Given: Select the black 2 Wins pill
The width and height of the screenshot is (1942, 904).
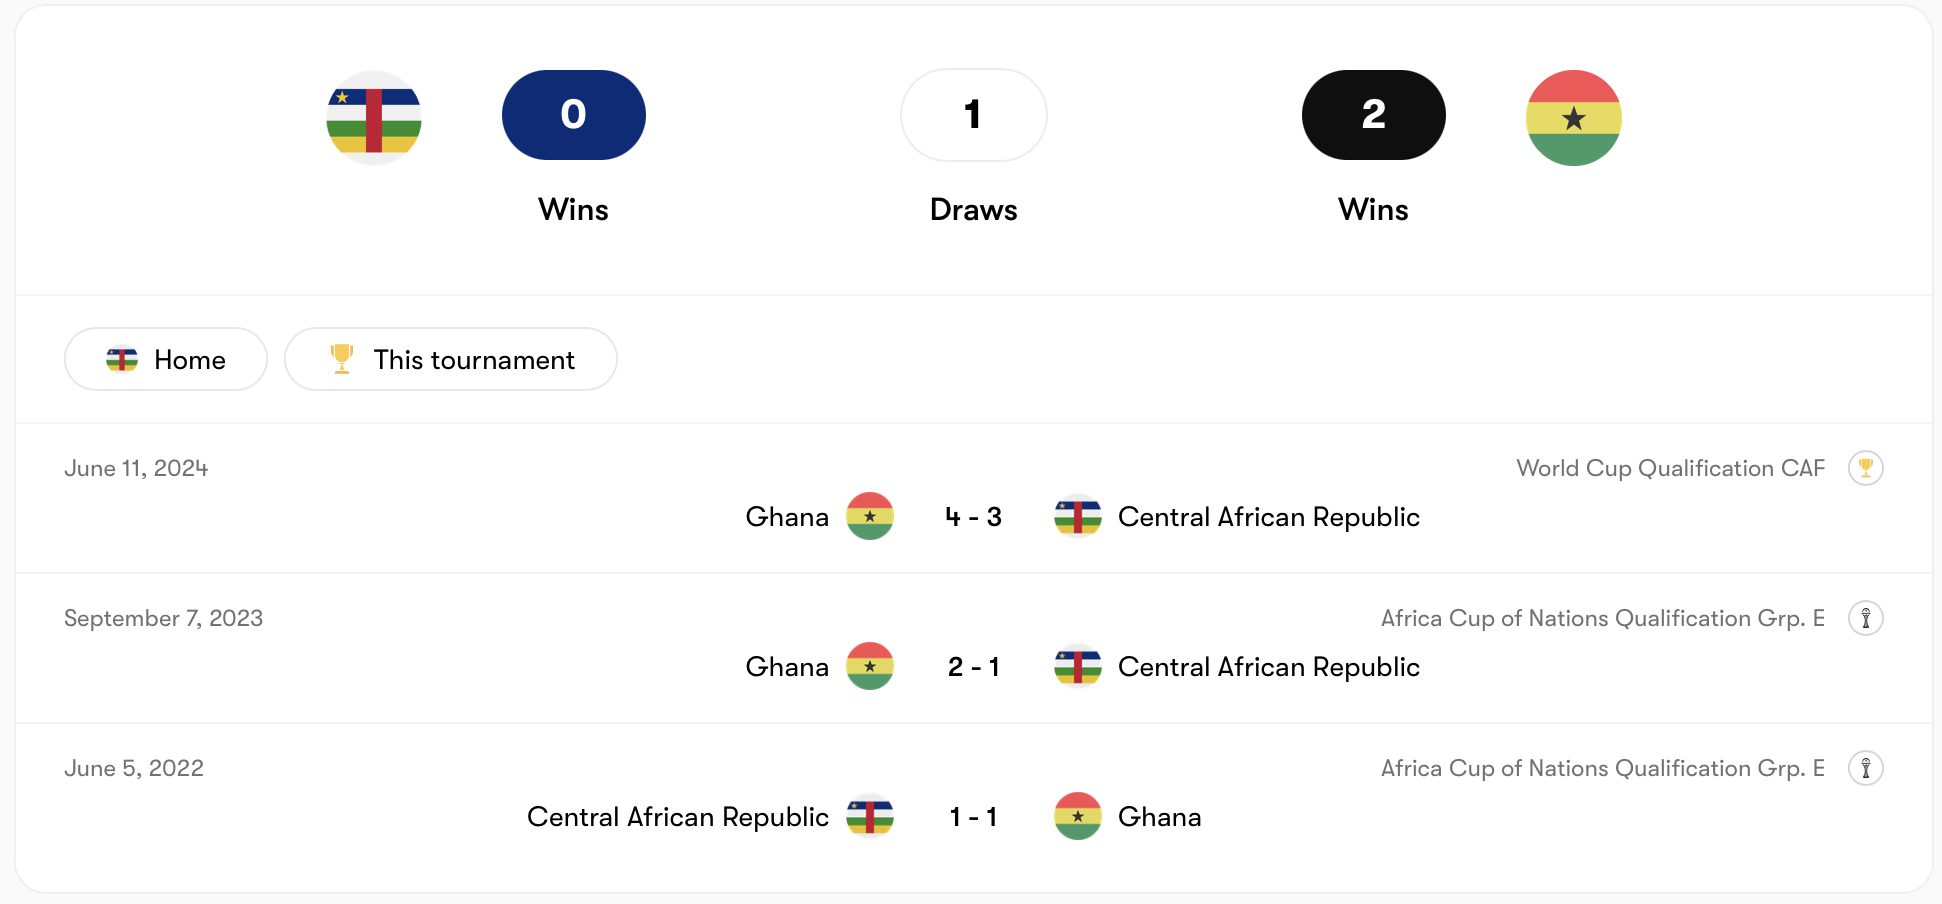Looking at the screenshot, I should point(1373,115).
